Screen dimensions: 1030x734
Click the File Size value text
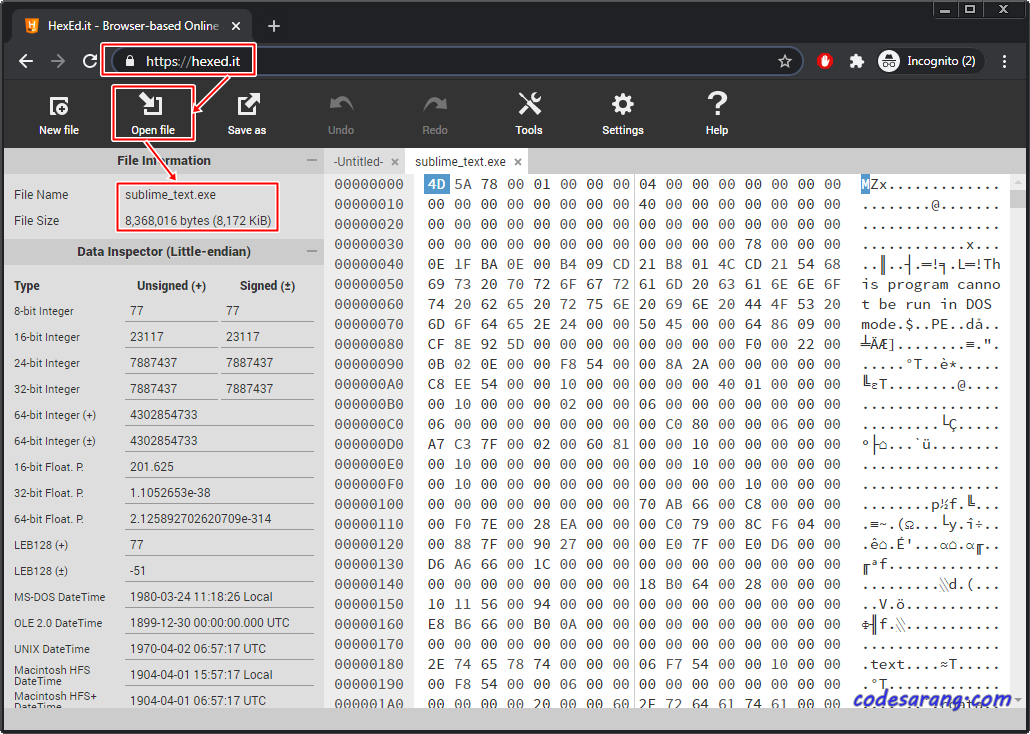click(198, 221)
